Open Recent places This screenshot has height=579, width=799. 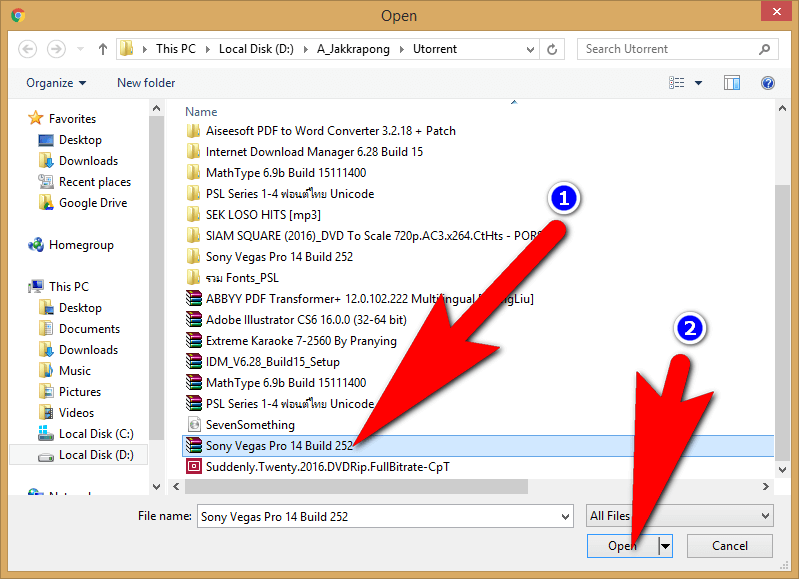85,181
